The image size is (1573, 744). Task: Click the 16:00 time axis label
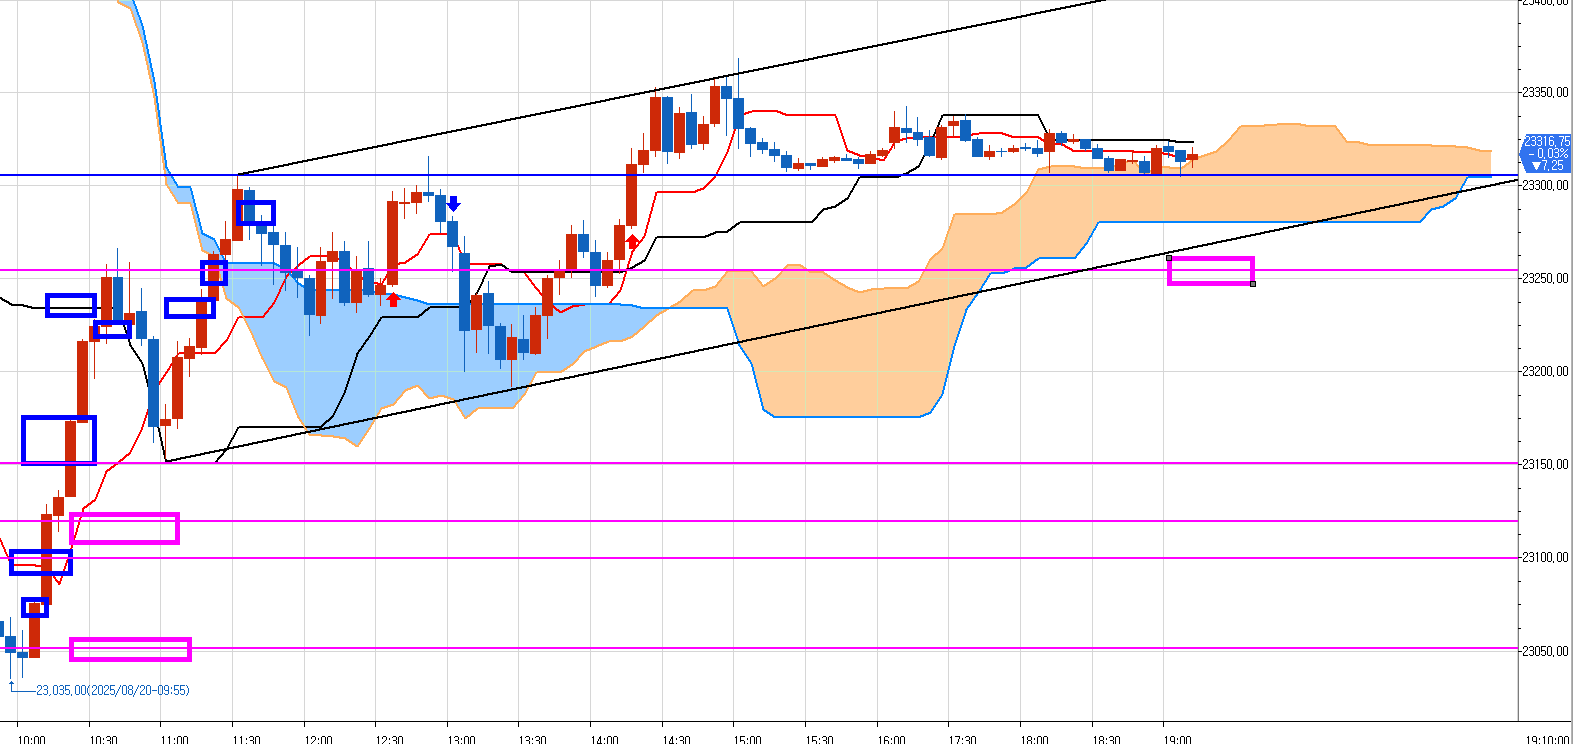tap(891, 739)
